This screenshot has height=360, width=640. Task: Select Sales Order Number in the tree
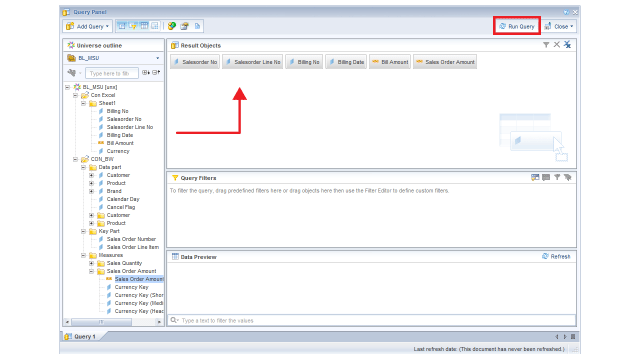click(x=131, y=239)
